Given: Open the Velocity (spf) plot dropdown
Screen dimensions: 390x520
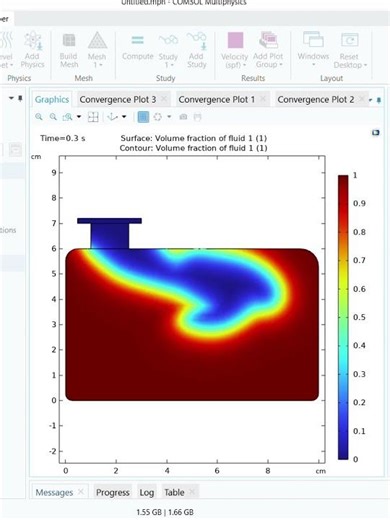Looking at the screenshot, I should click(x=235, y=50).
